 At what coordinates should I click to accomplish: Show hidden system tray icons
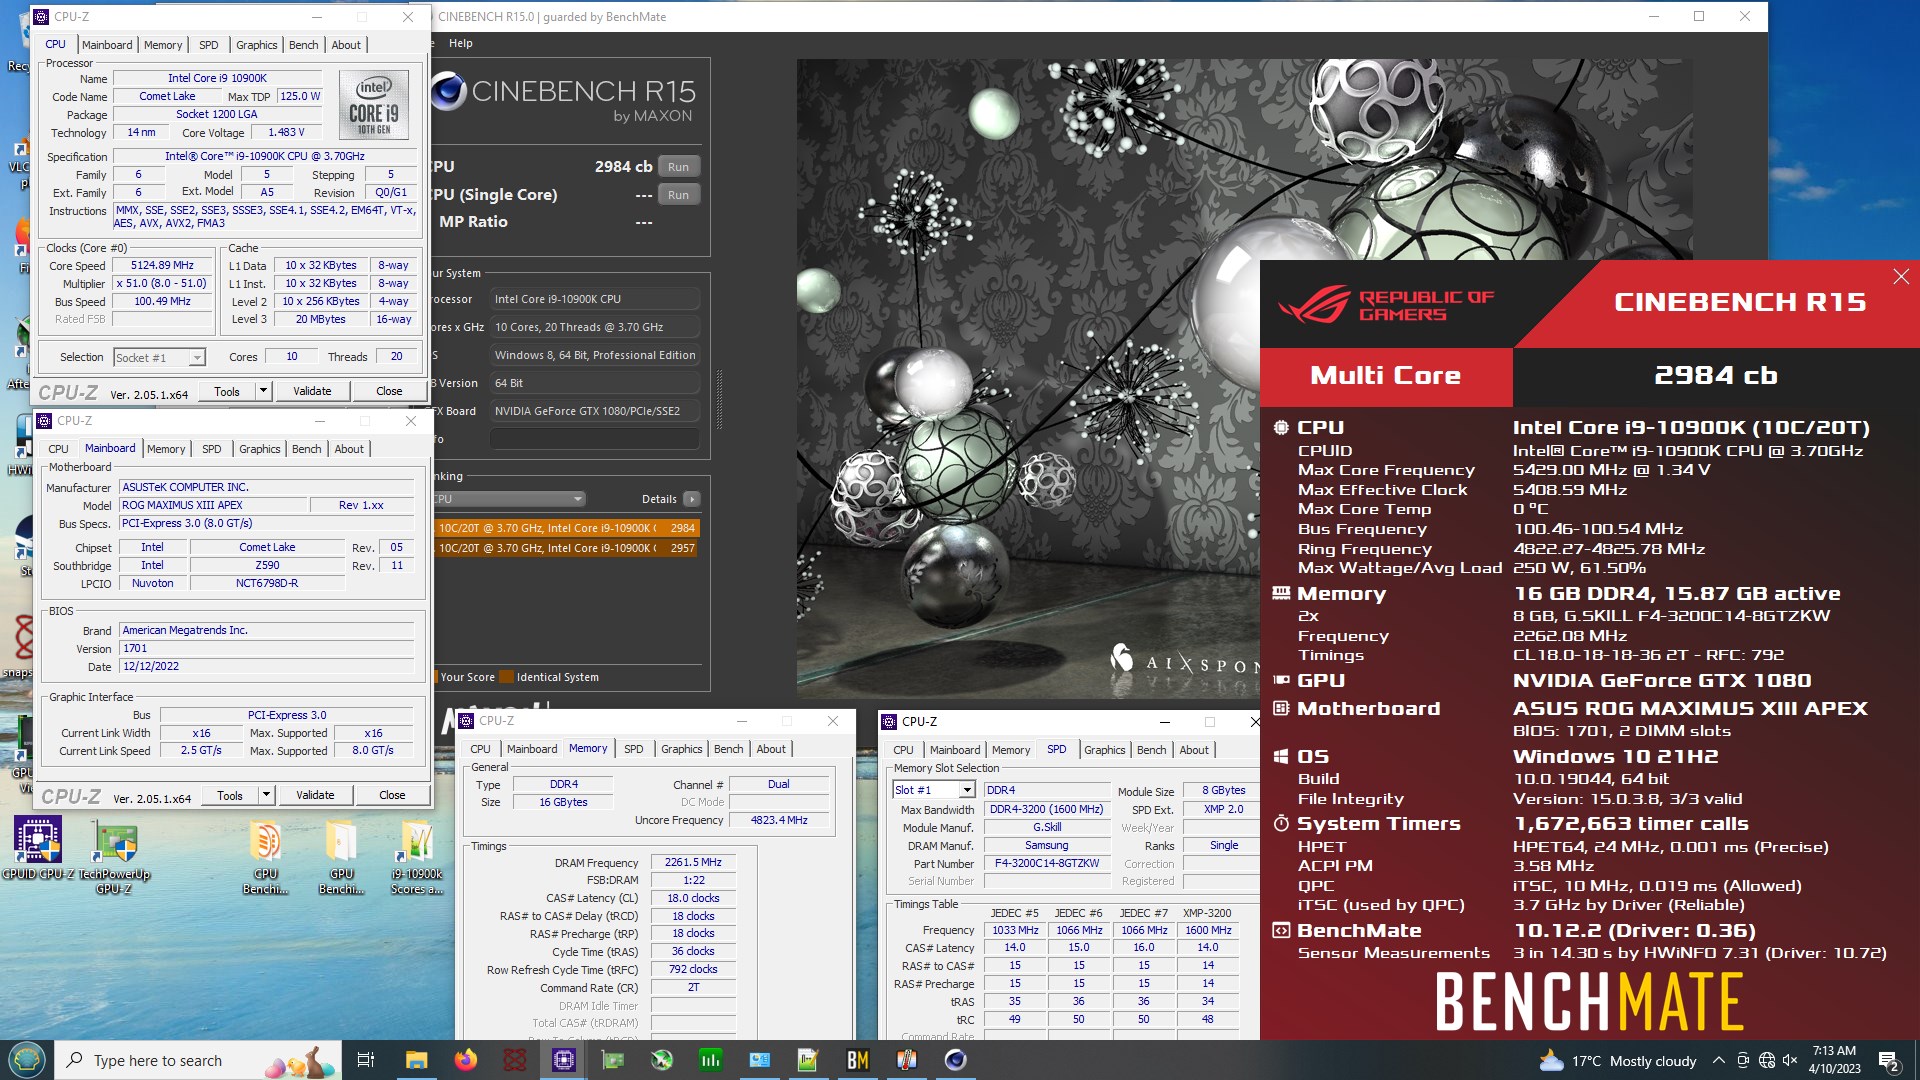(x=1718, y=1061)
